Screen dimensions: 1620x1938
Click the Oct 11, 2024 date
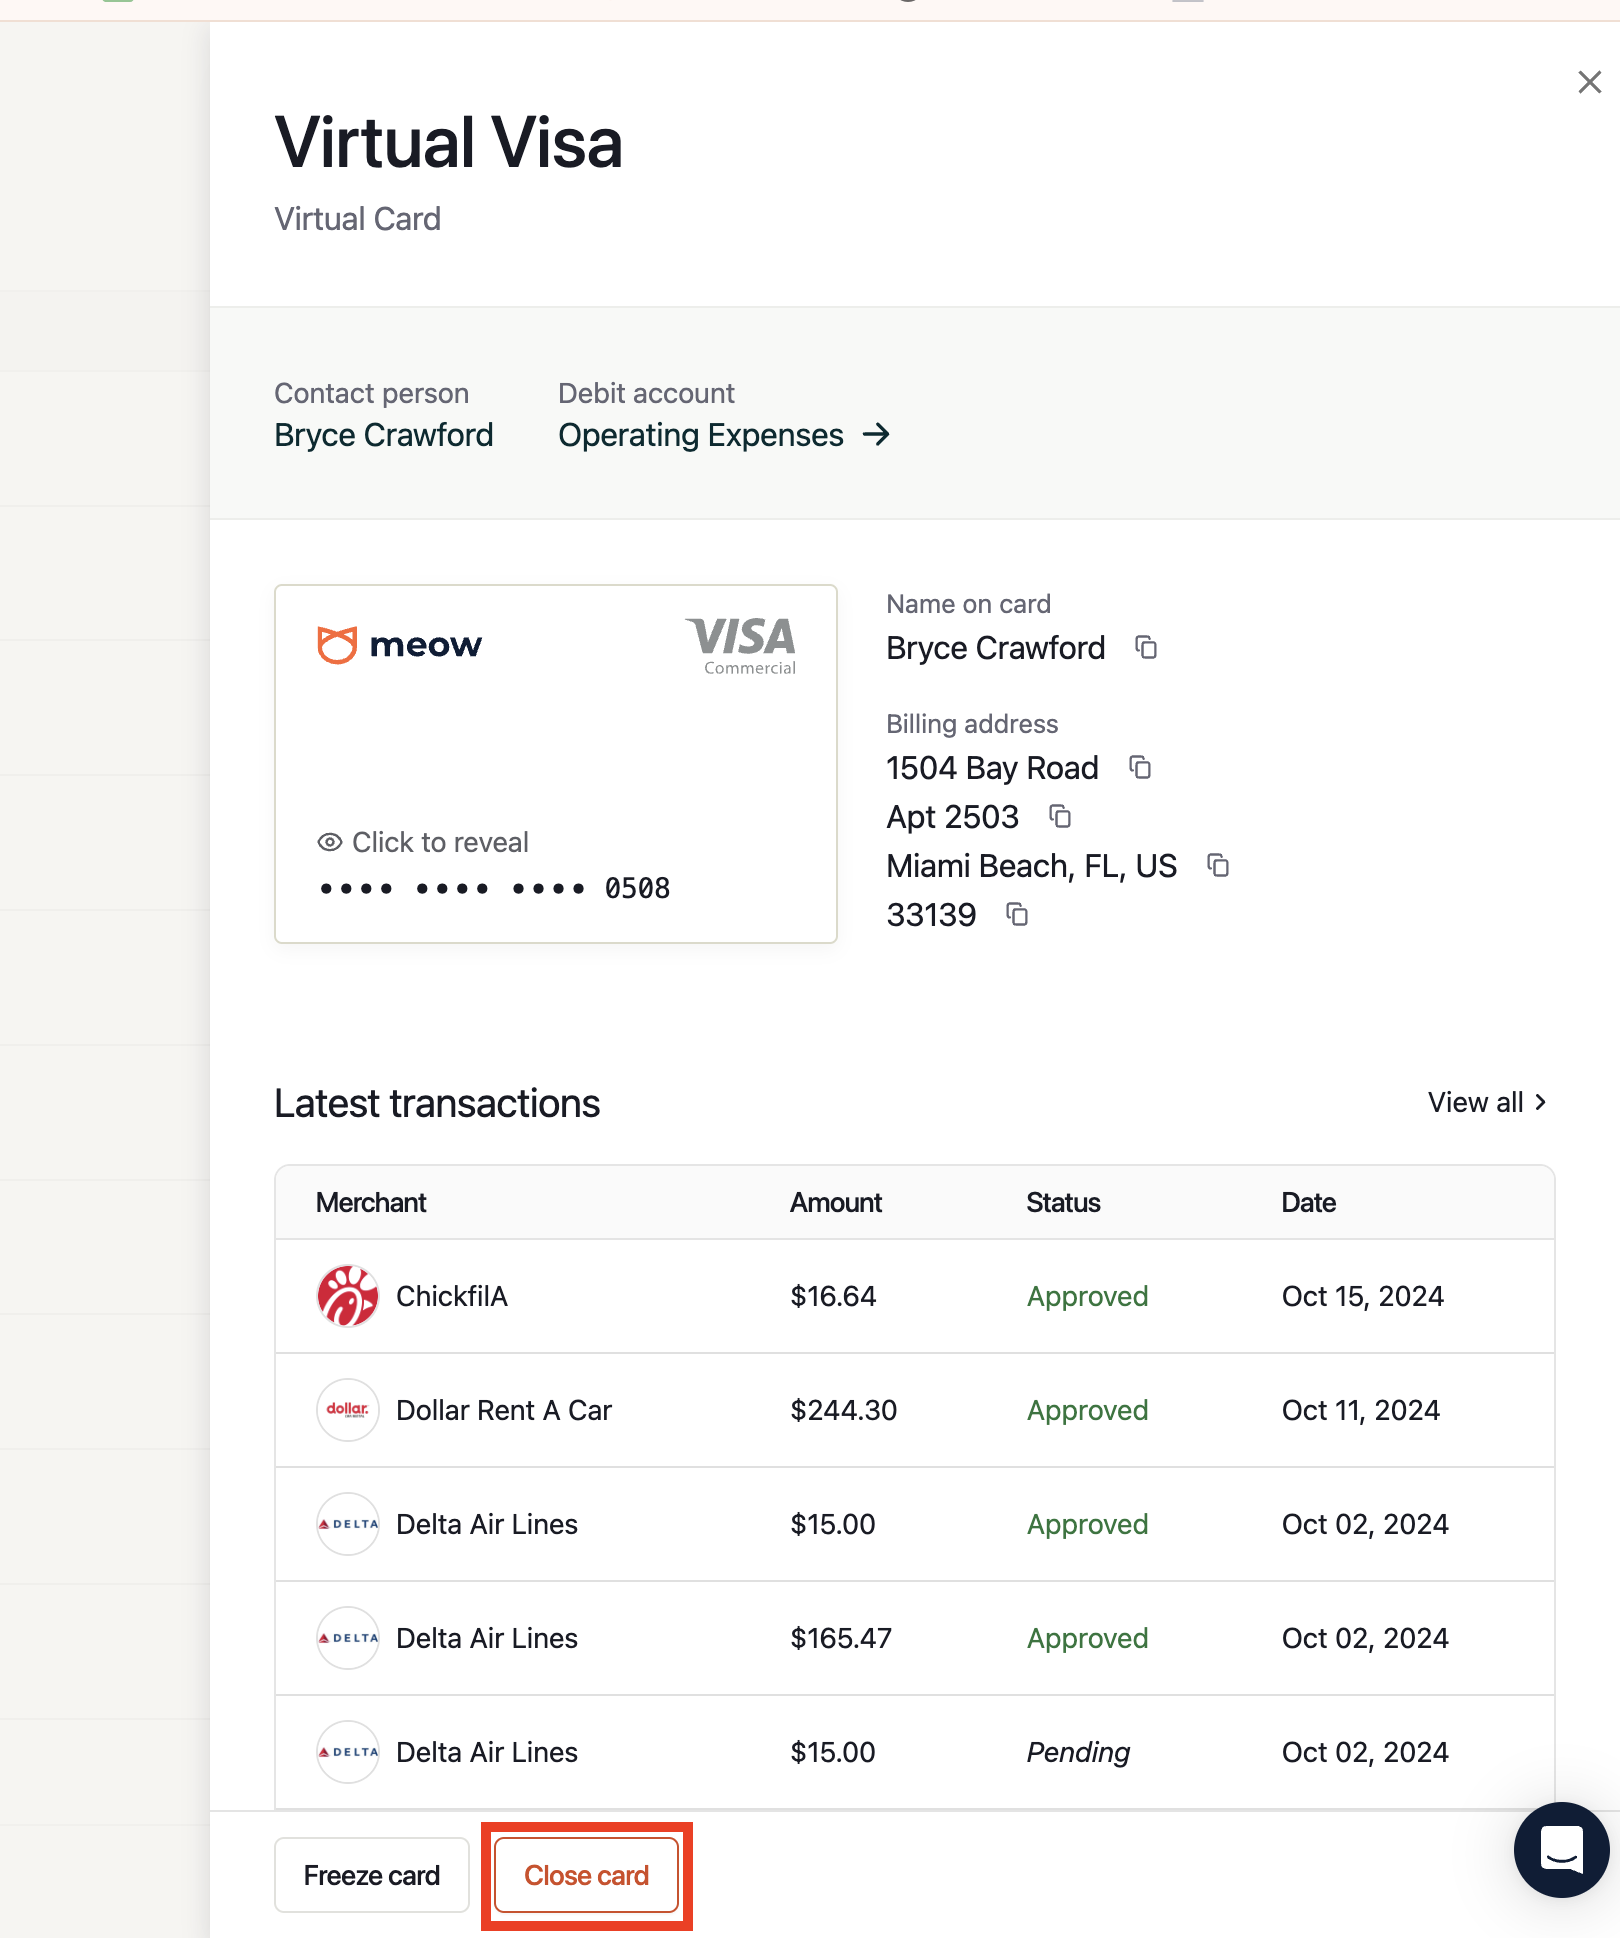tap(1361, 1410)
